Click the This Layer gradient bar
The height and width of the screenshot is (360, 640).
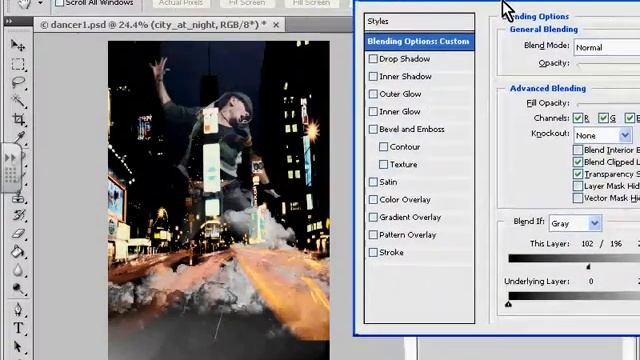pos(574,258)
